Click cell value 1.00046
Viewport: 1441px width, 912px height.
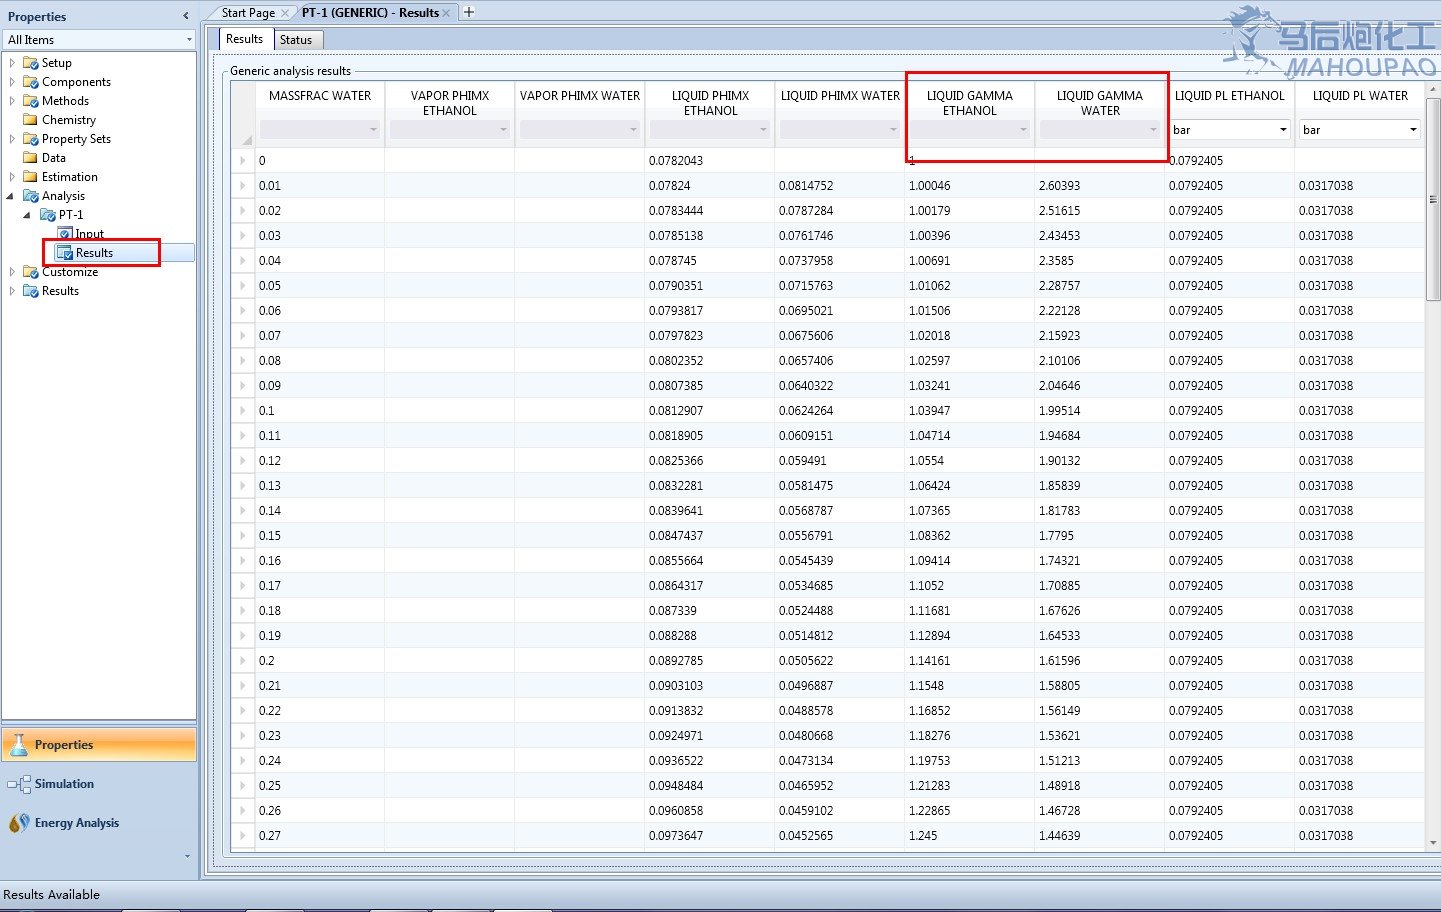[x=970, y=186]
